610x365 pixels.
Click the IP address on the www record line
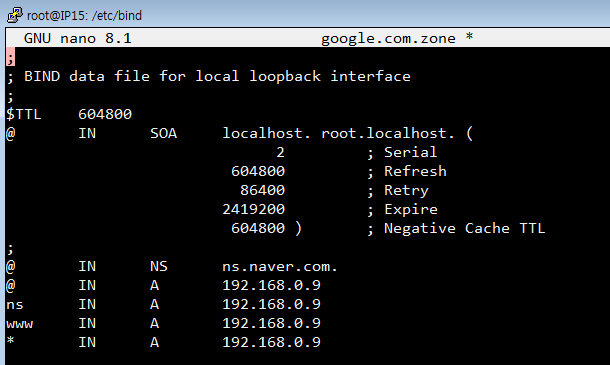272,324
